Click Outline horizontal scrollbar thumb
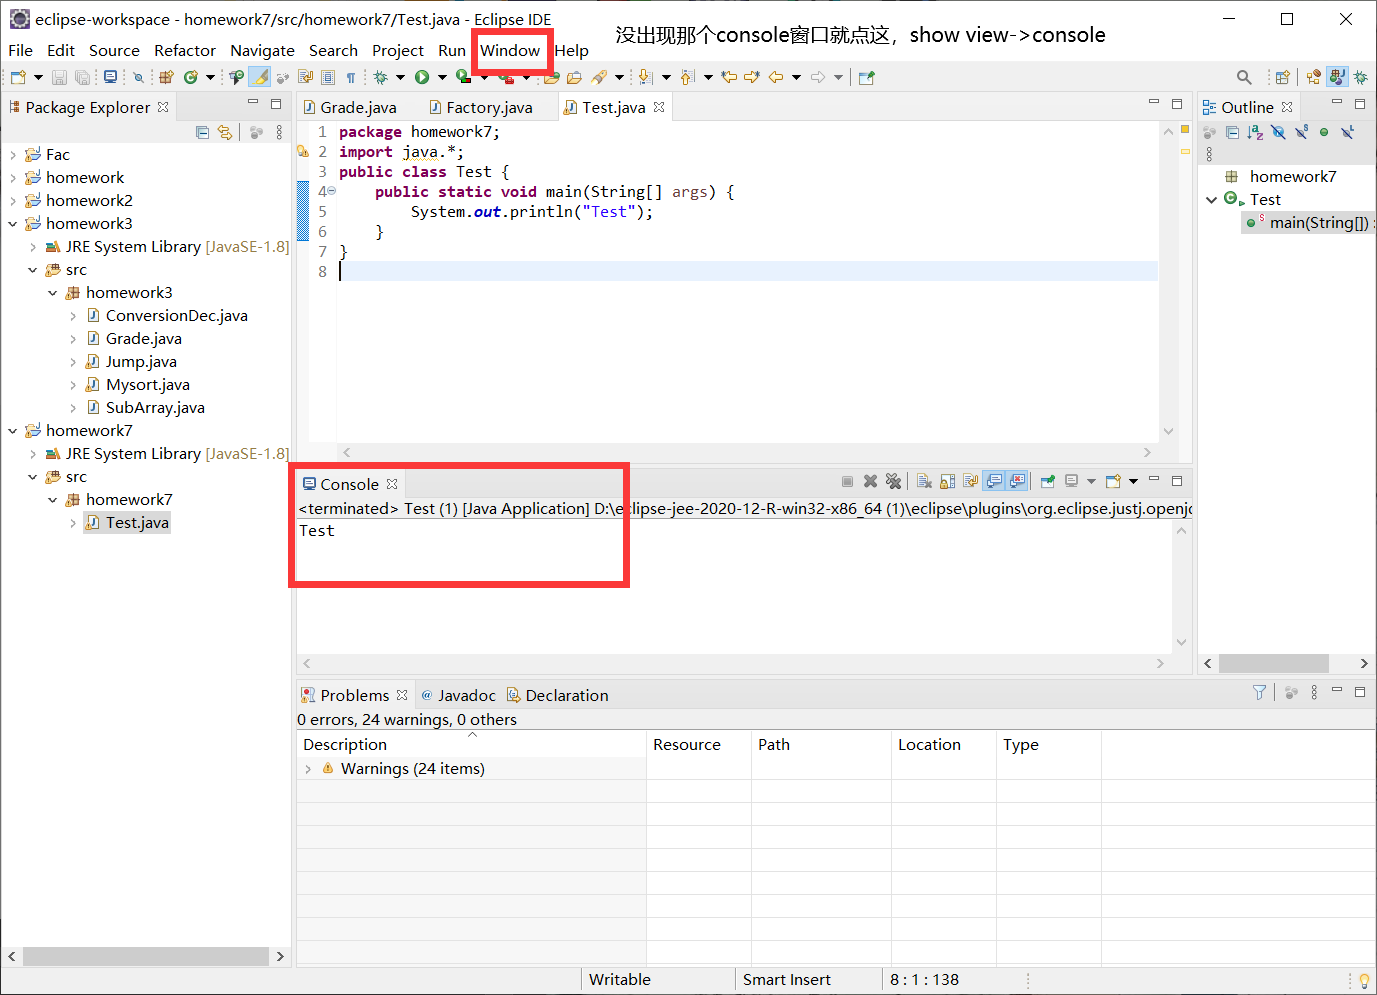 (1274, 663)
